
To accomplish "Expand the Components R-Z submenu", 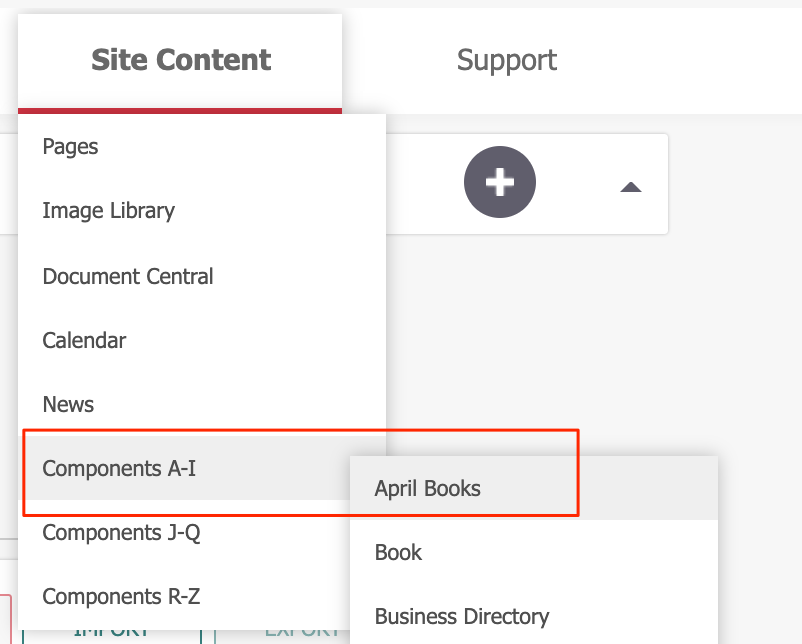I will tap(121, 597).
